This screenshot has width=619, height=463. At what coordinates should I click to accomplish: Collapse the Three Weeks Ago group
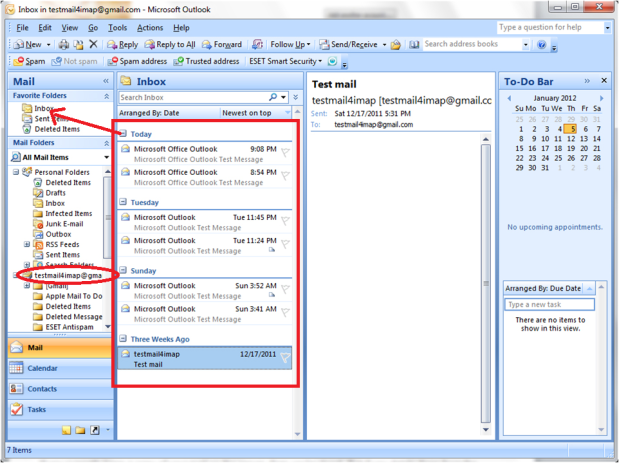(x=123, y=338)
